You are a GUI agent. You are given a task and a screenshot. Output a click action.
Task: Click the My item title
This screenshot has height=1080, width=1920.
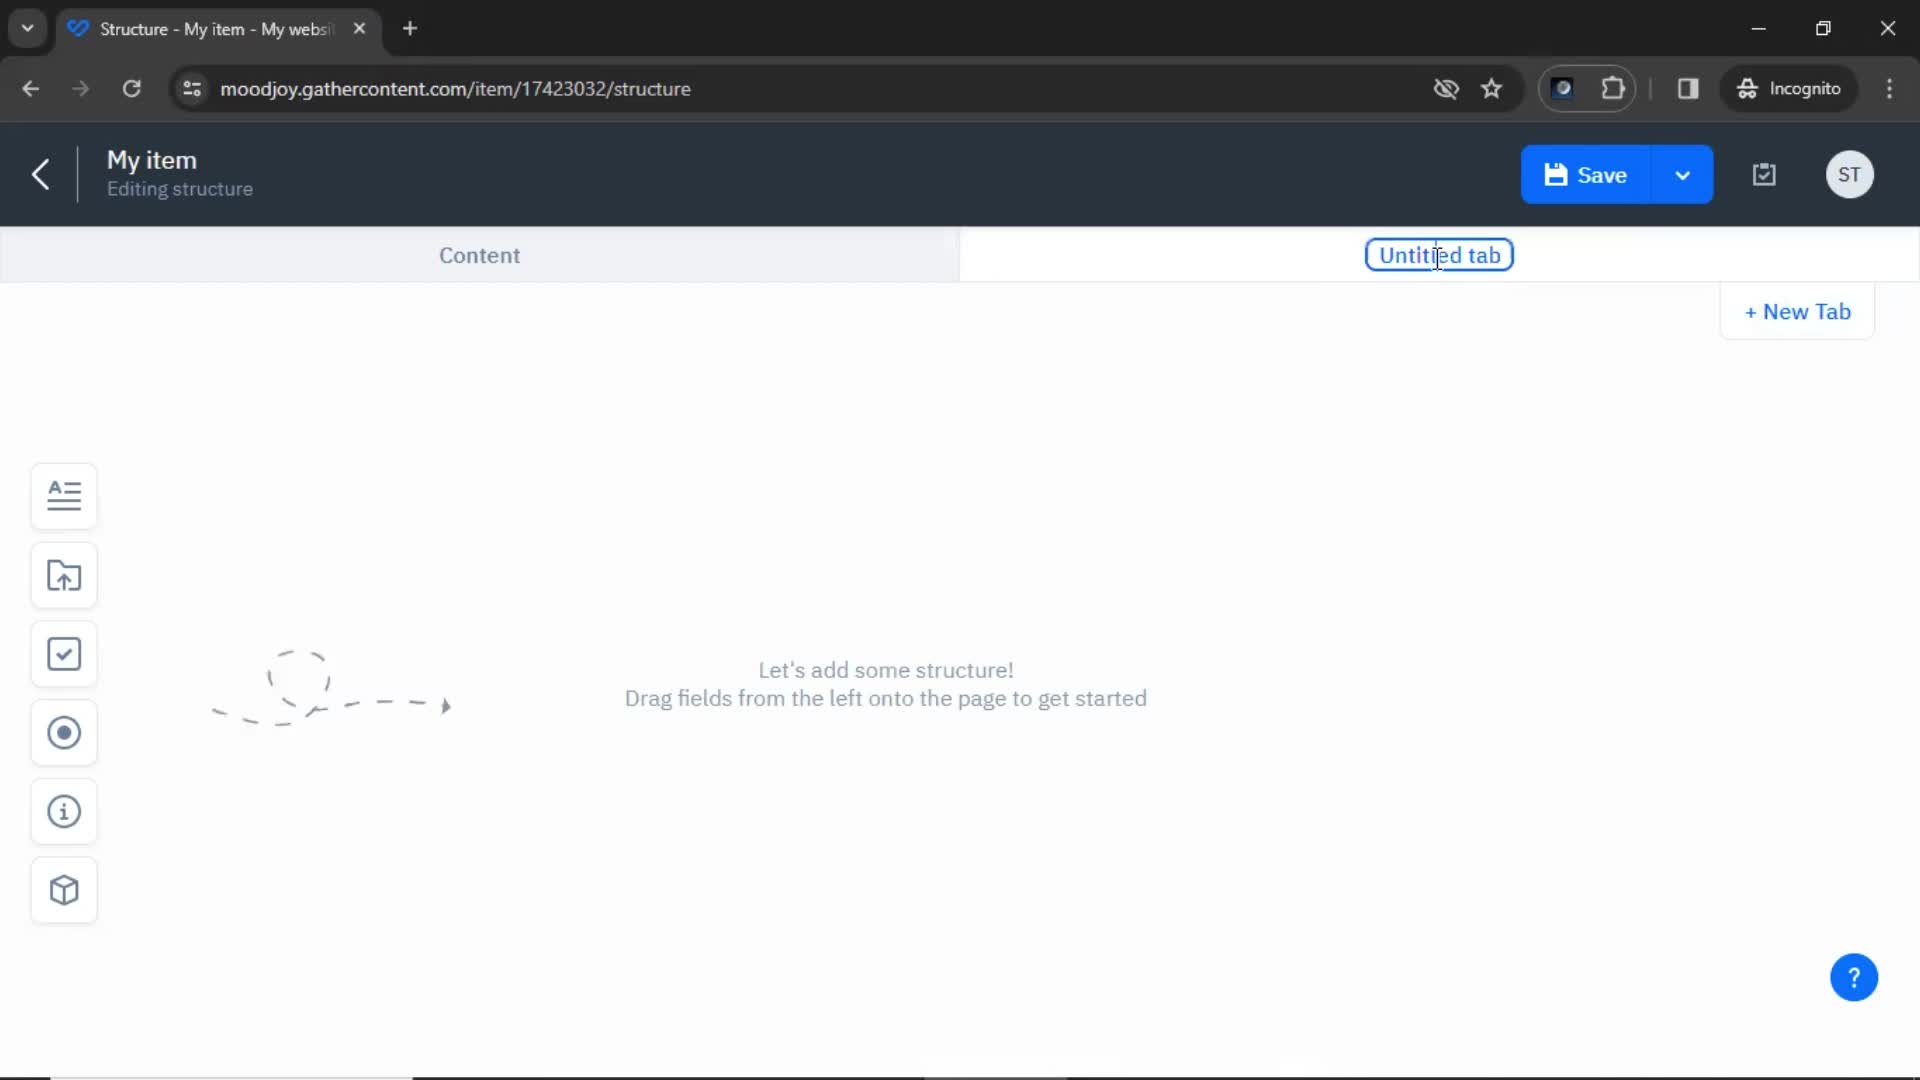click(x=152, y=160)
